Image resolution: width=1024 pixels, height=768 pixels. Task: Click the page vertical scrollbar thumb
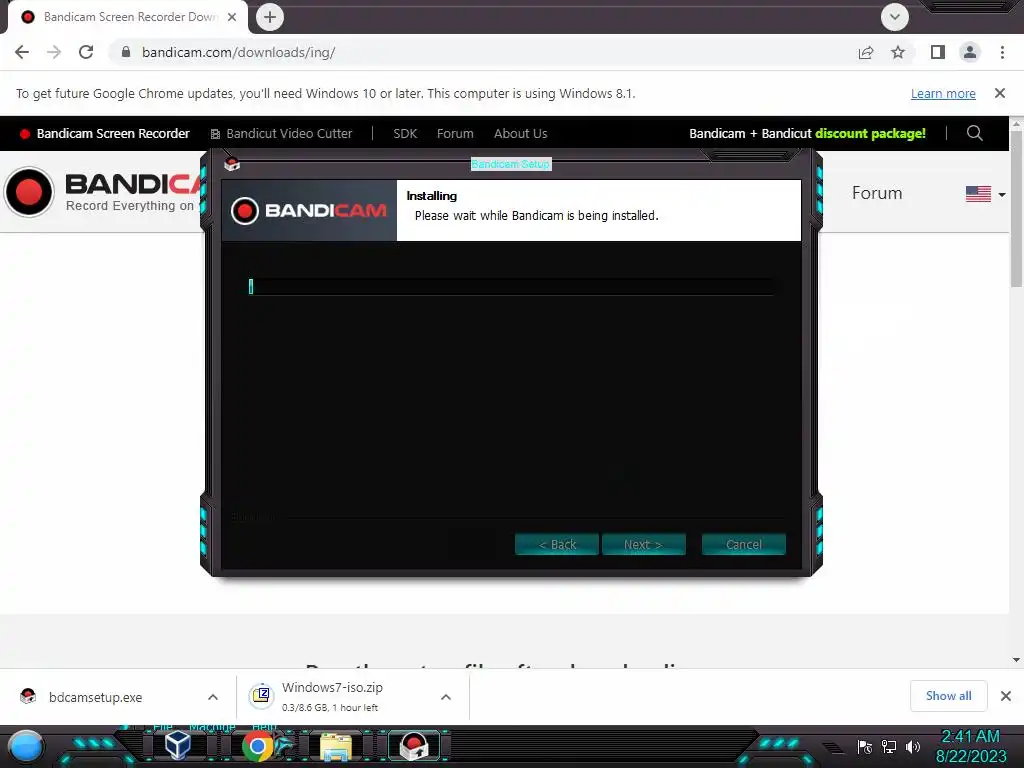pyautogui.click(x=1016, y=208)
